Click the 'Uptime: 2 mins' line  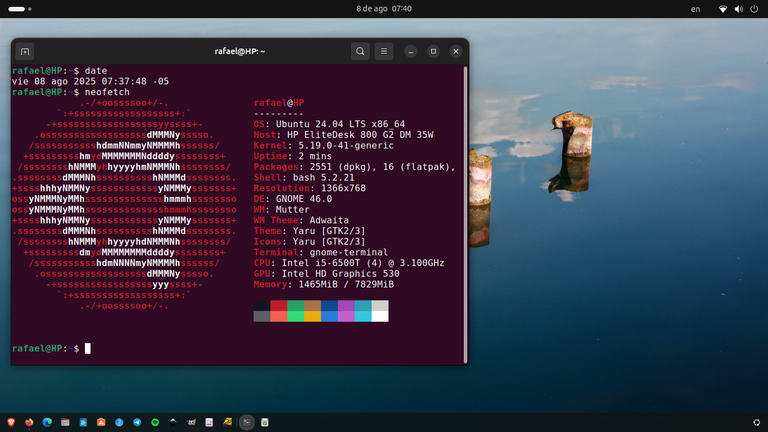[x=292, y=156]
